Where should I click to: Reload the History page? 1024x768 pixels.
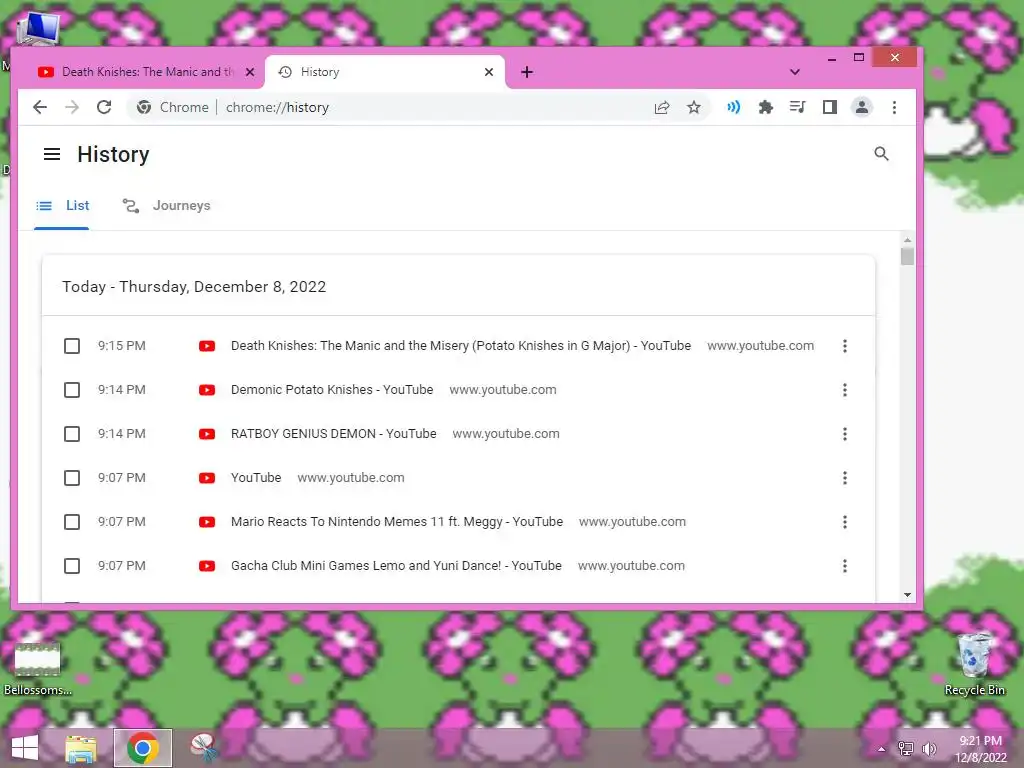(104, 107)
